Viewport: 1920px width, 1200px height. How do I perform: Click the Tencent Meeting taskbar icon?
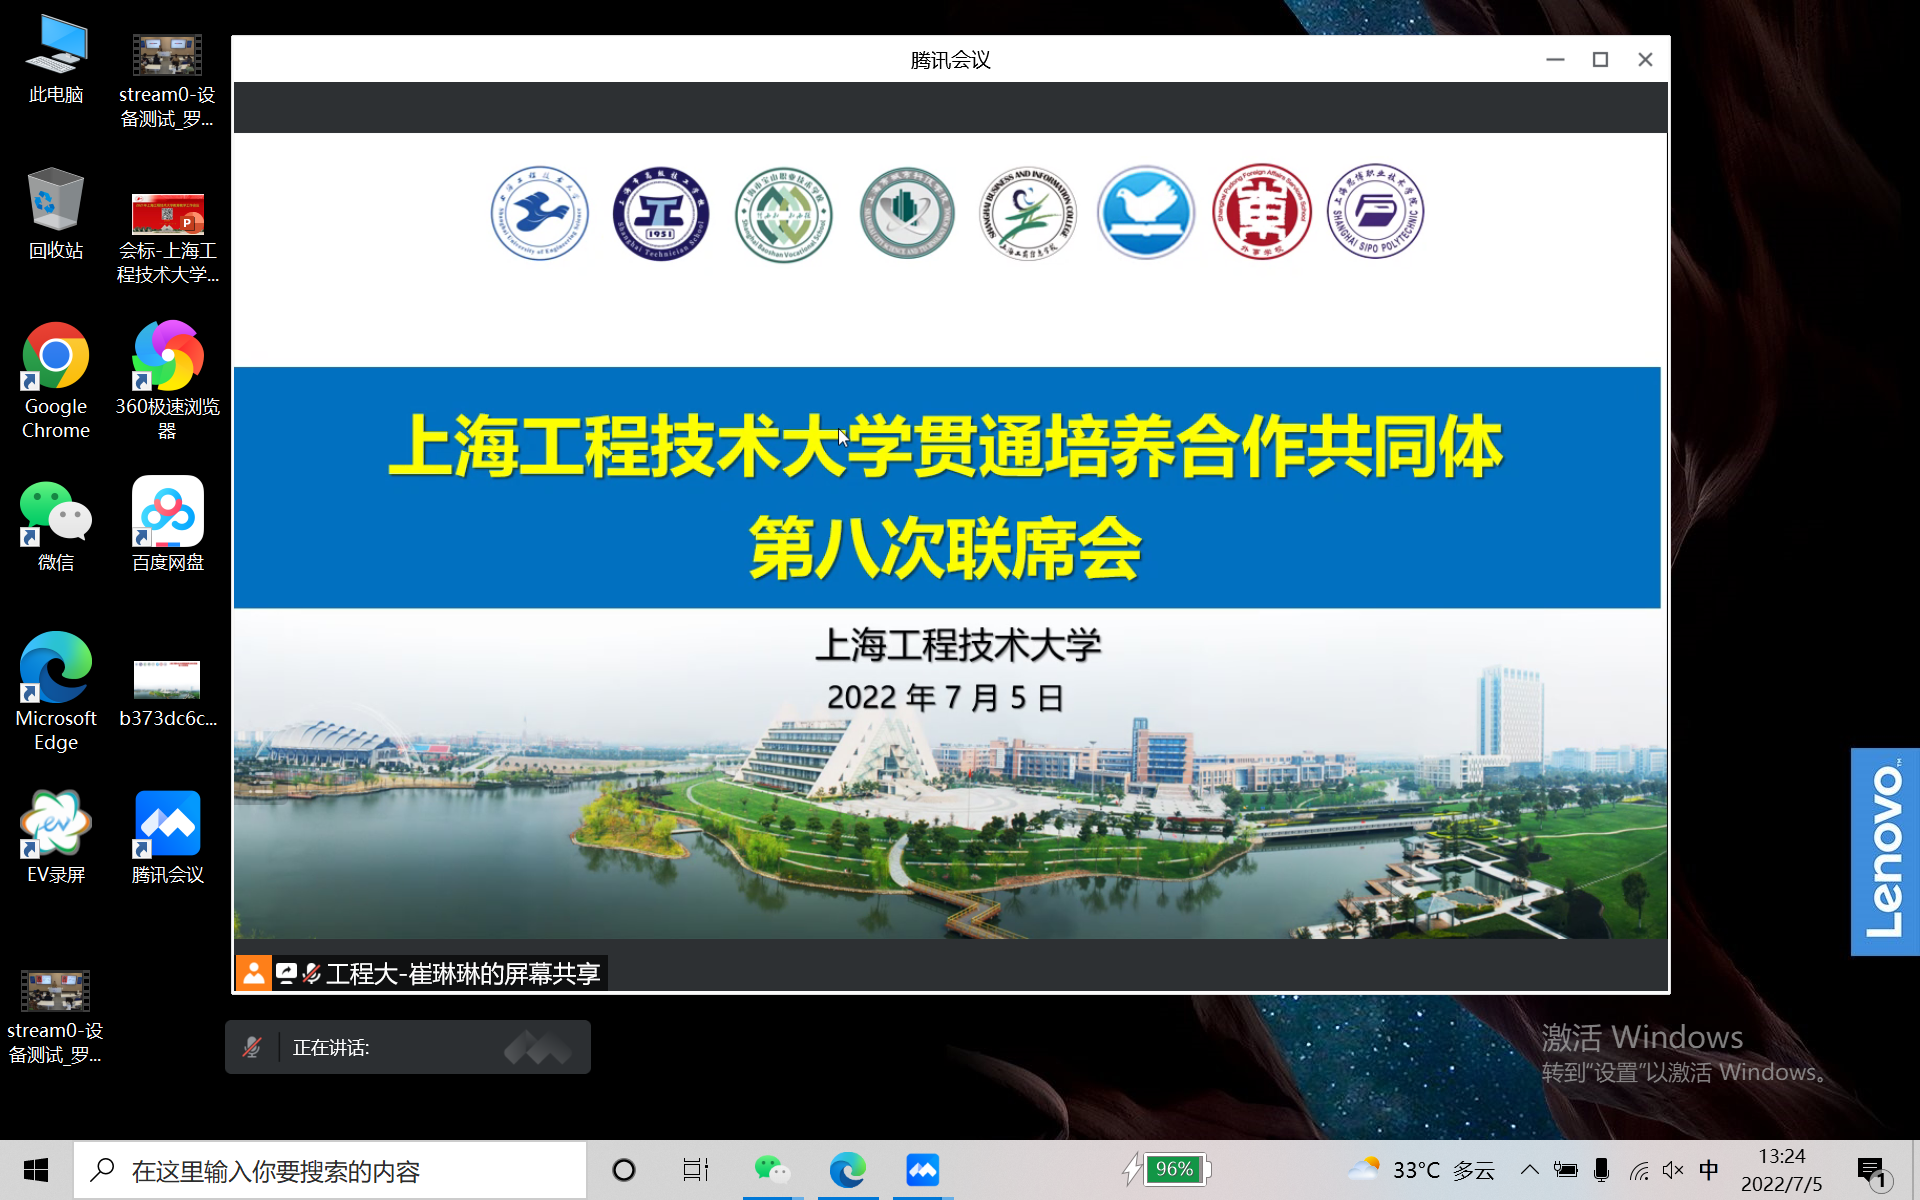pos(922,1169)
